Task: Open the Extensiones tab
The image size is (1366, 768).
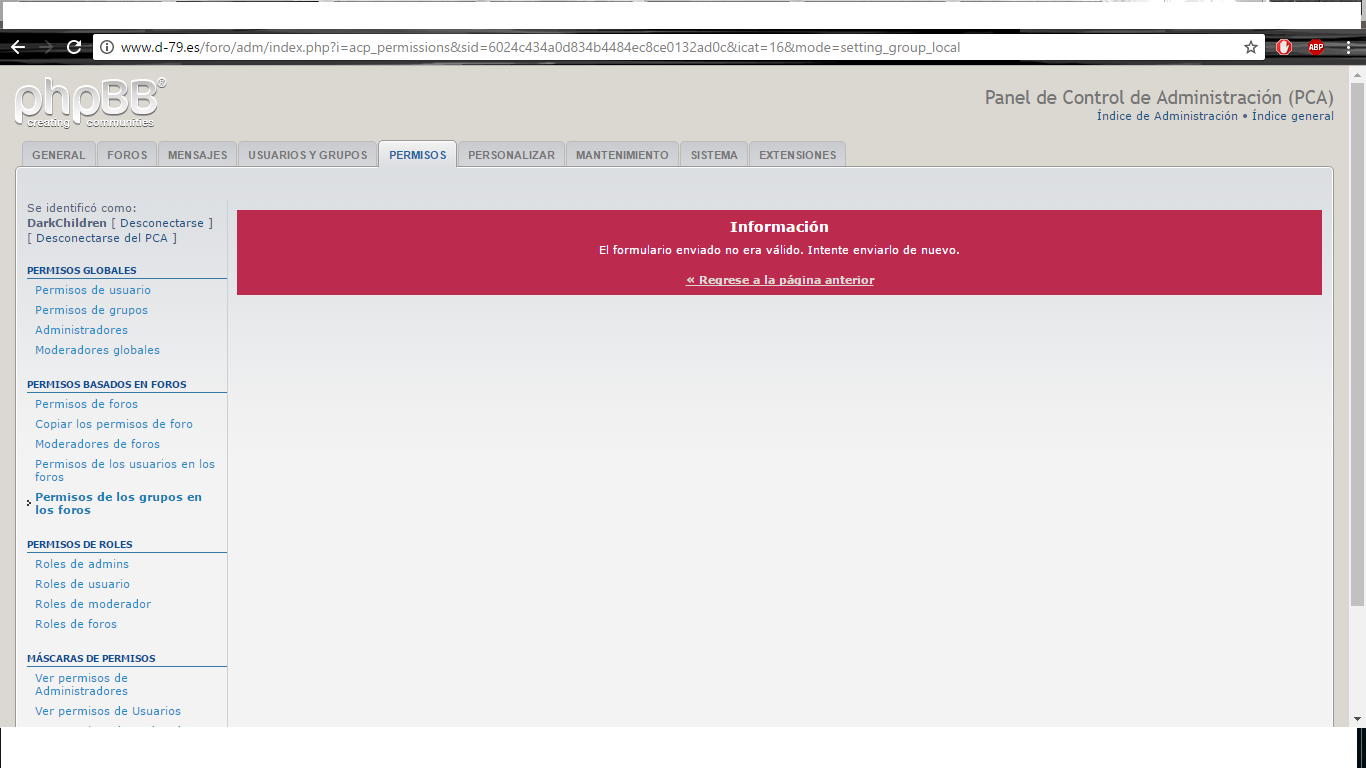Action: click(797, 155)
